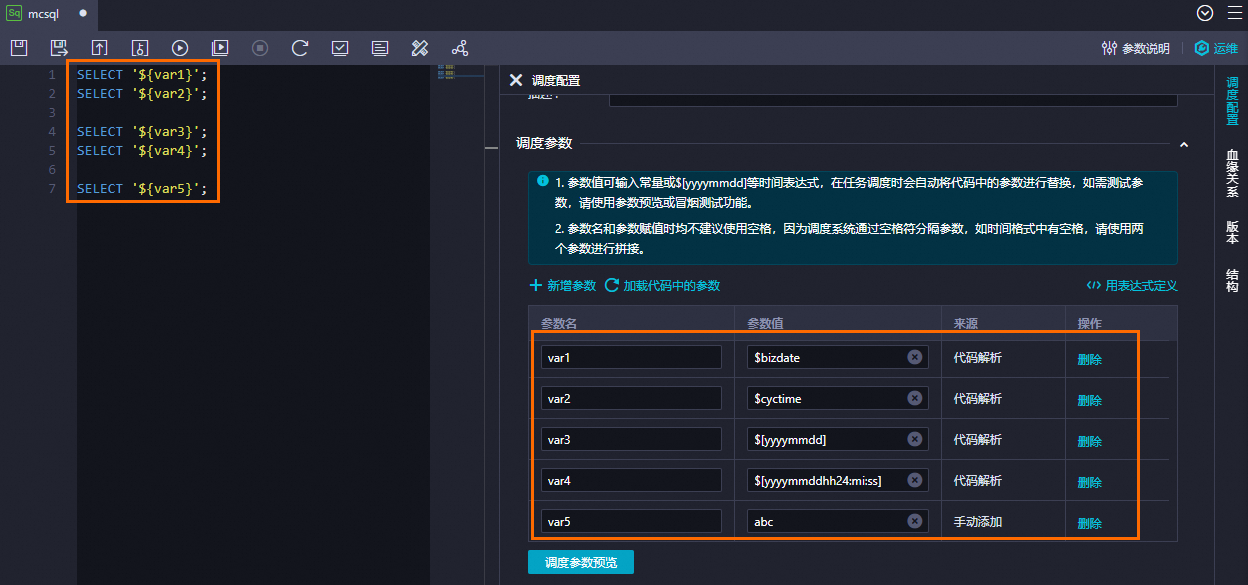Run the SQL script
The height and width of the screenshot is (585, 1248).
[180, 47]
